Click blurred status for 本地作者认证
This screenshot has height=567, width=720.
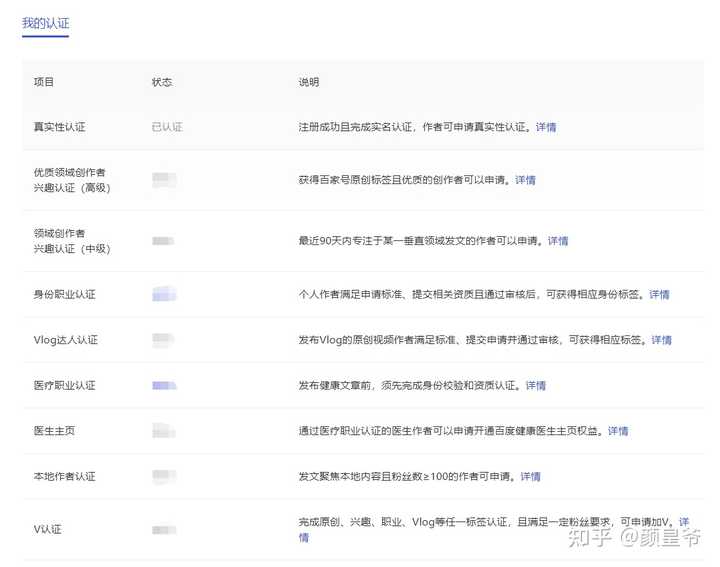(x=164, y=476)
